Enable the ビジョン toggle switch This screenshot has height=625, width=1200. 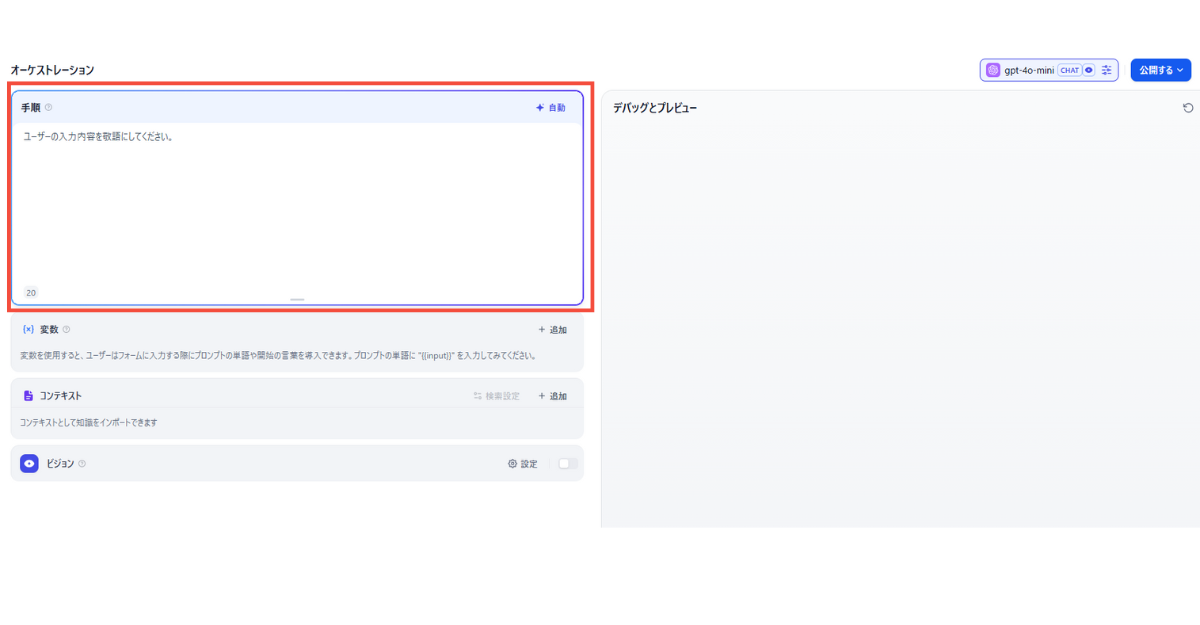[567, 464]
